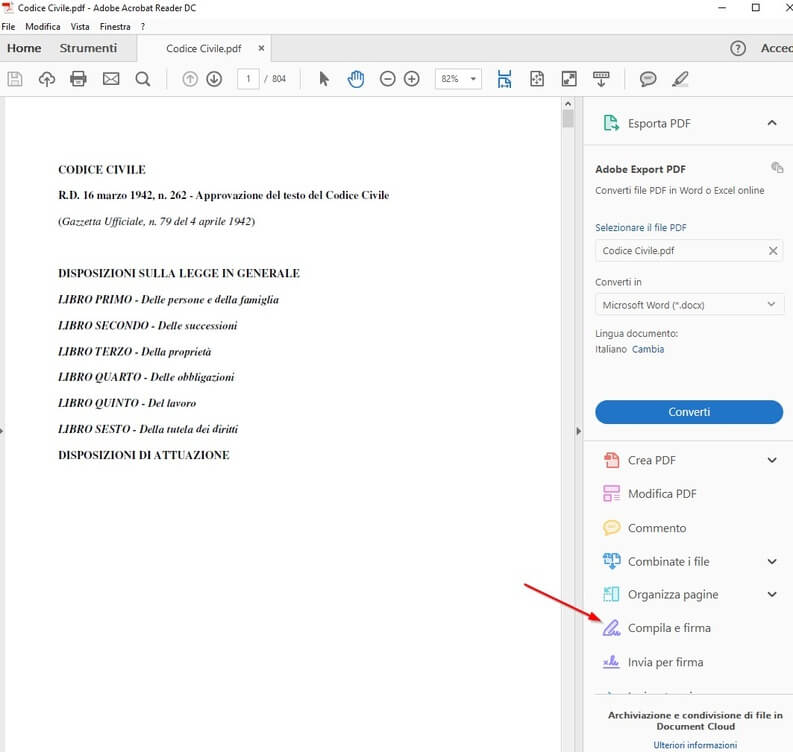793x752 pixels.
Task: Send file by email envelope icon
Action: tap(111, 79)
